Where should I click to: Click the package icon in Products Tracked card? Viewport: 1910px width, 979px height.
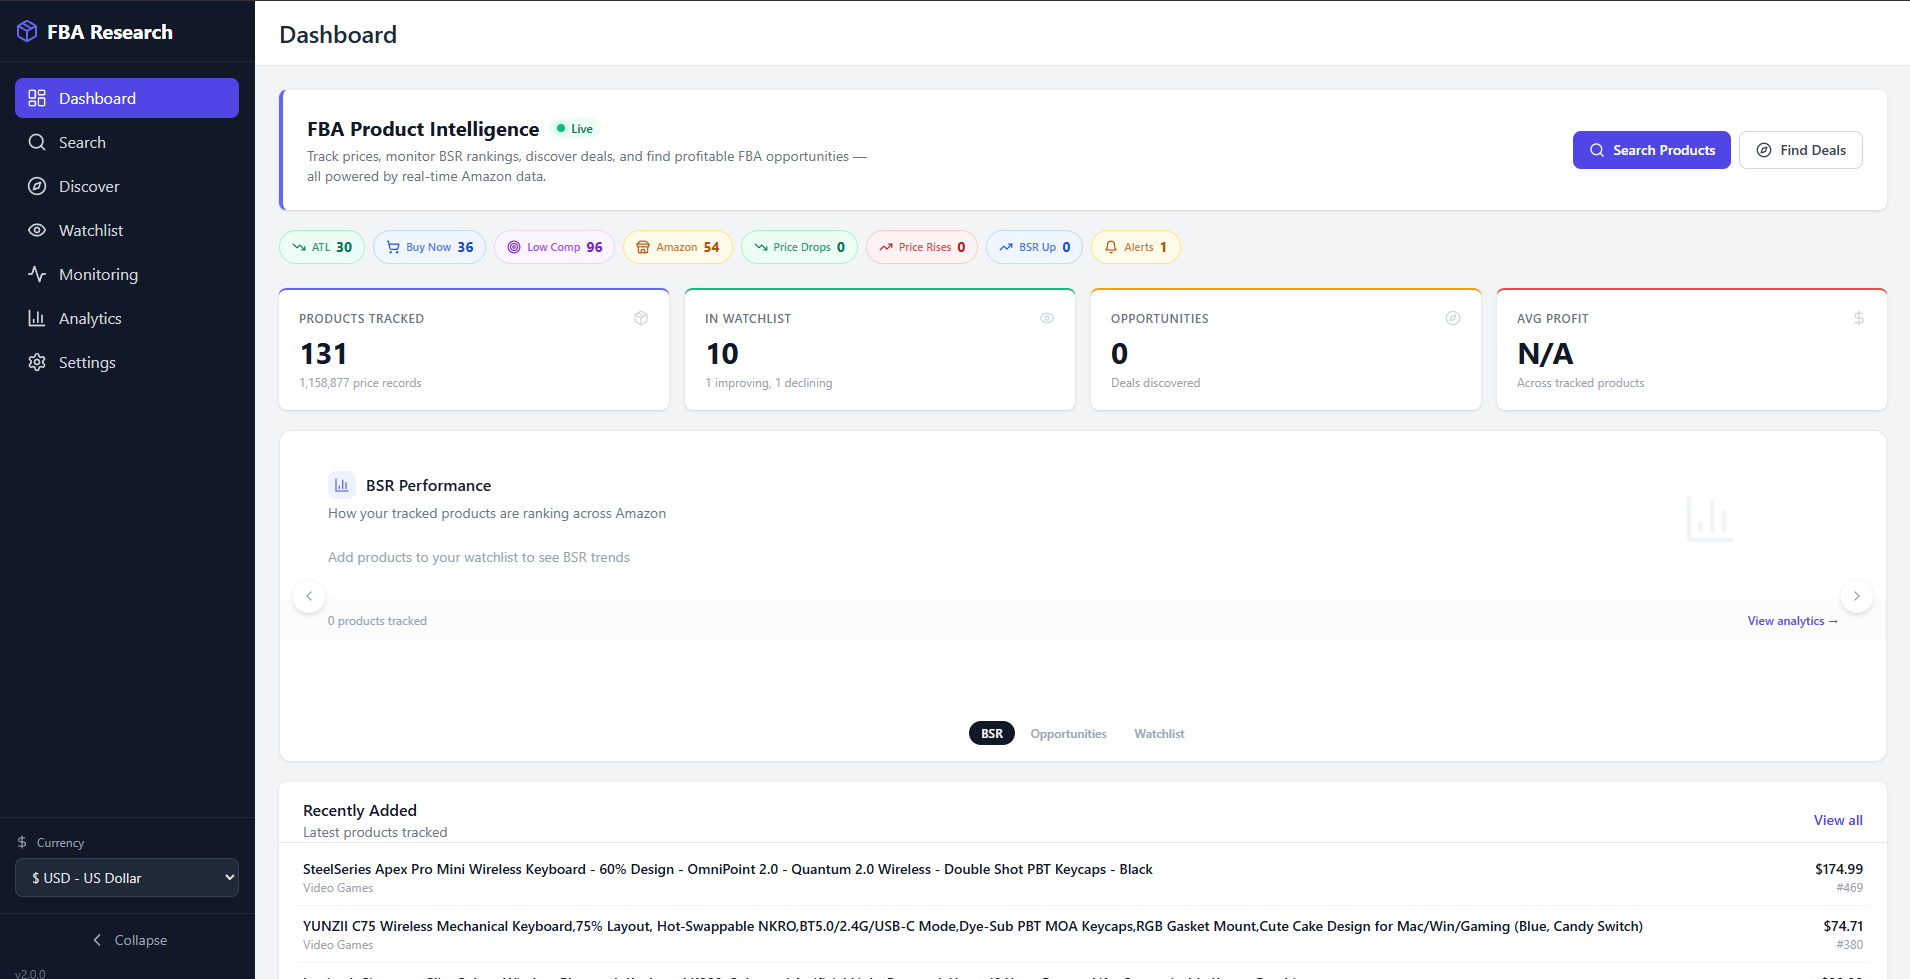coord(641,318)
